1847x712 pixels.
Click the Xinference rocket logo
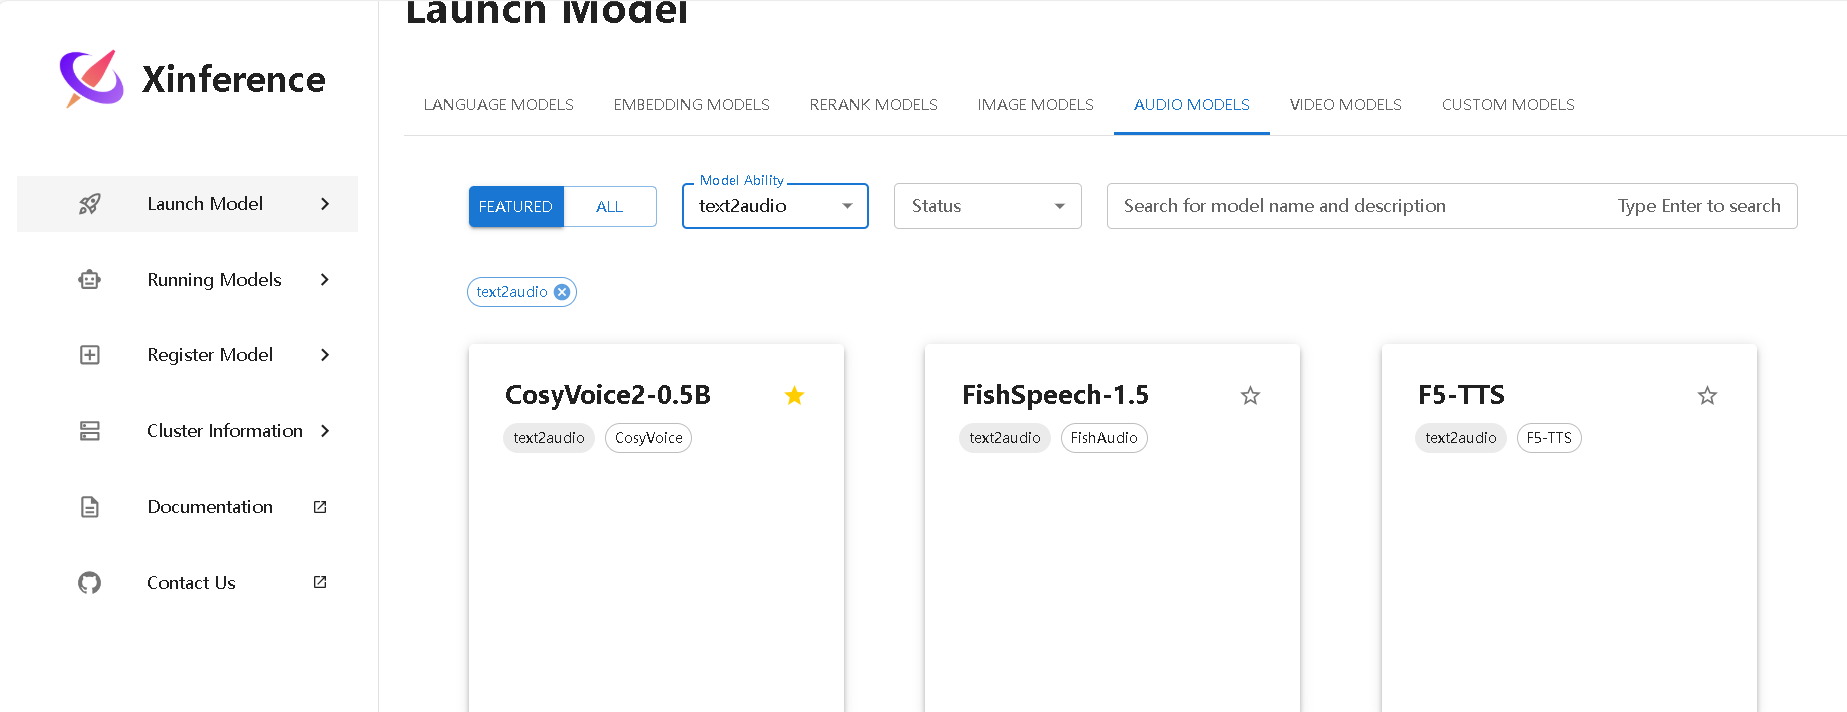tap(91, 78)
